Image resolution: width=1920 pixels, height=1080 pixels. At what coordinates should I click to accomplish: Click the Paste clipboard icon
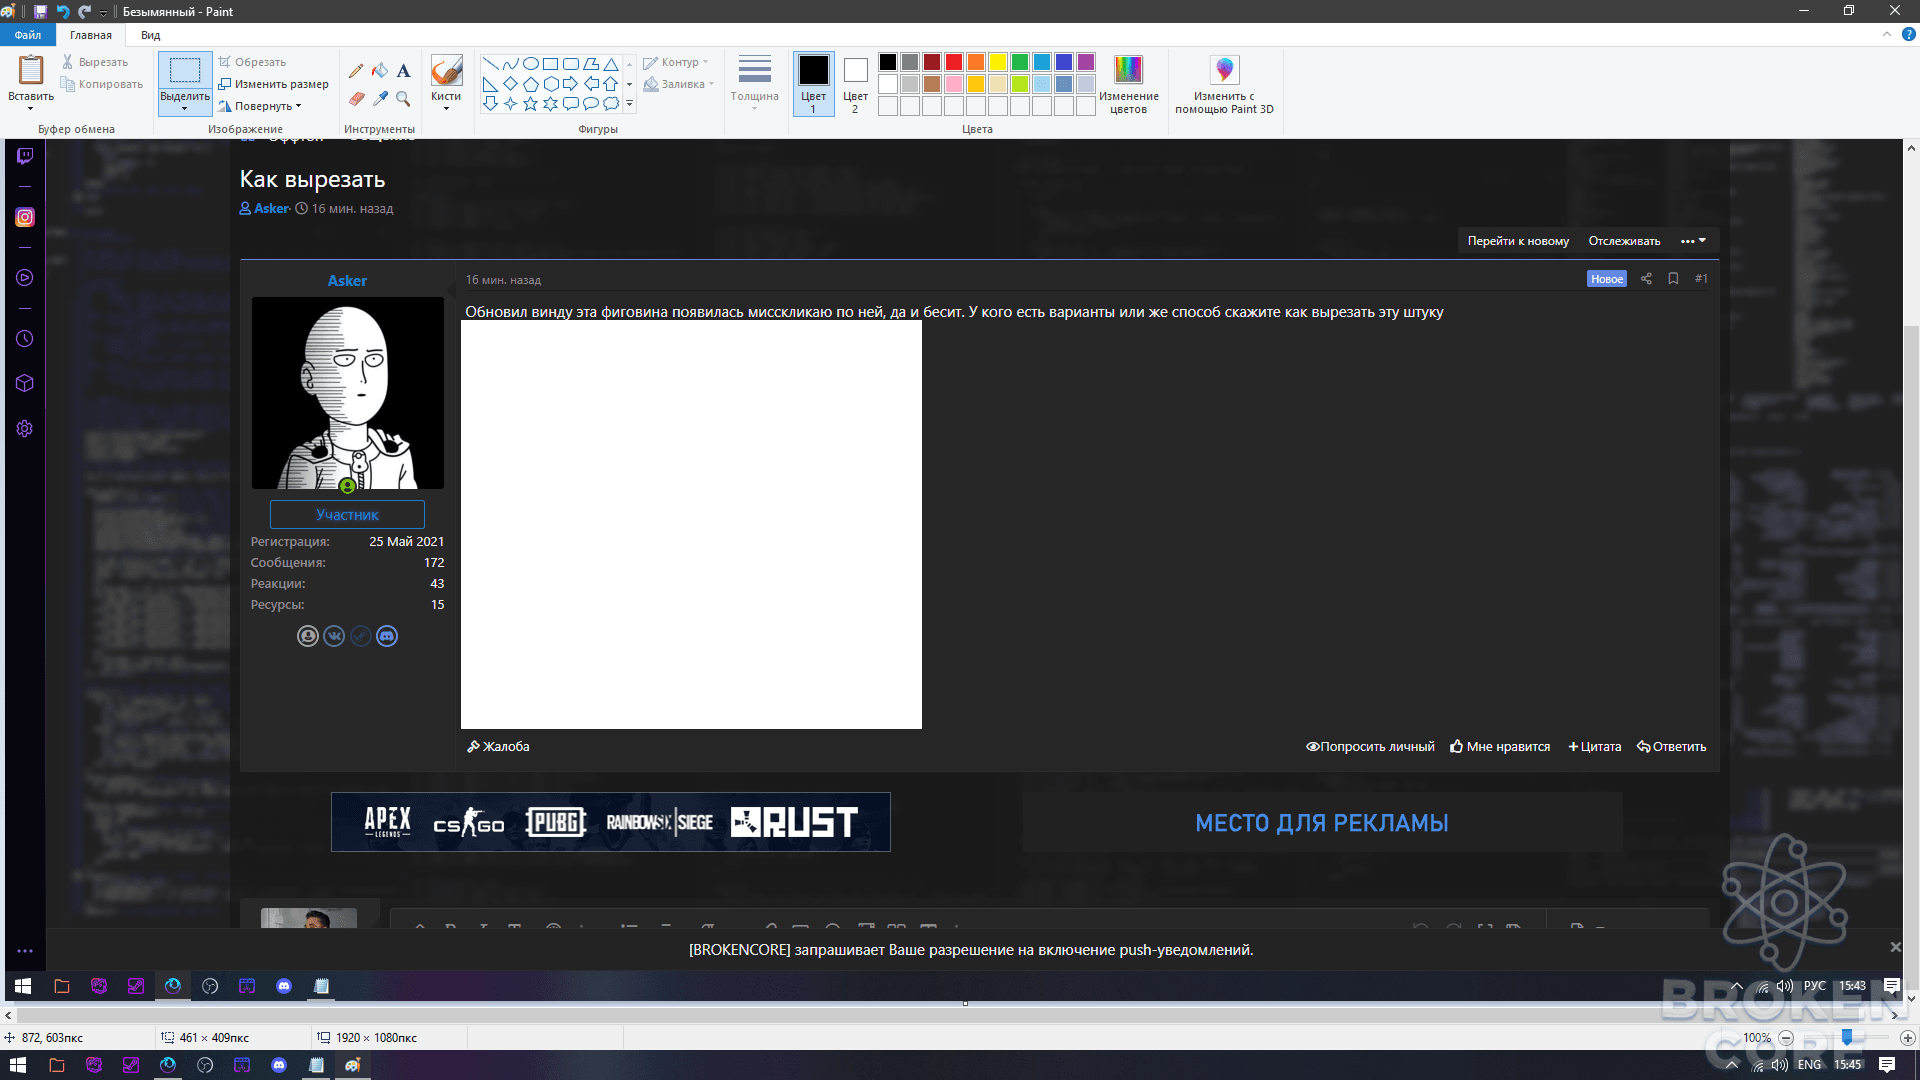pyautogui.click(x=31, y=70)
